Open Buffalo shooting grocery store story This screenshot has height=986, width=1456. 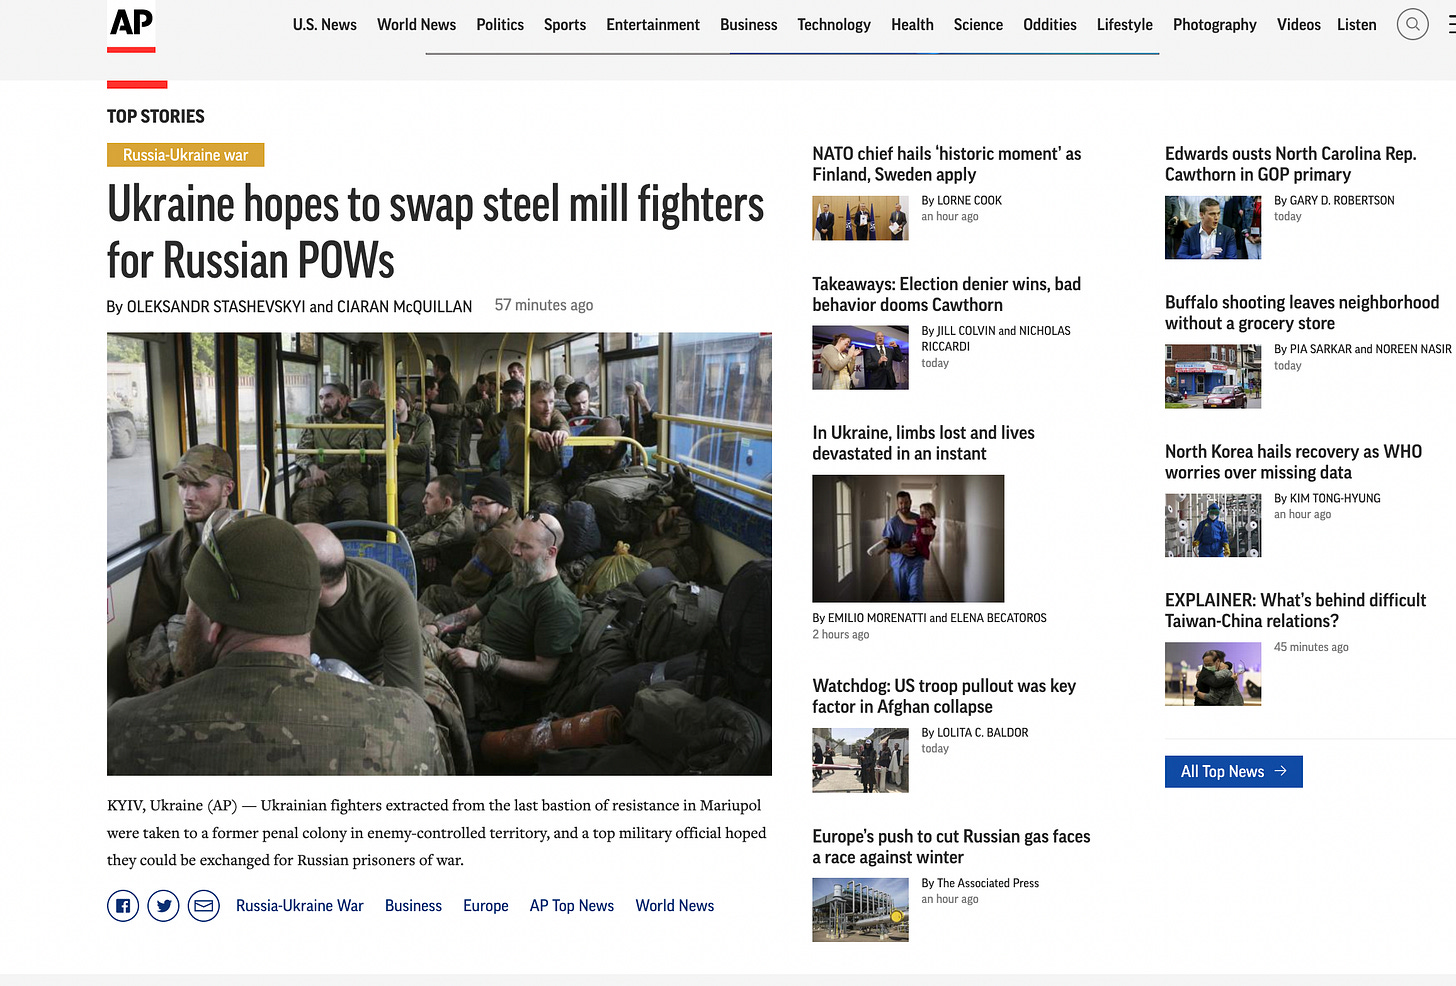pos(1302,313)
